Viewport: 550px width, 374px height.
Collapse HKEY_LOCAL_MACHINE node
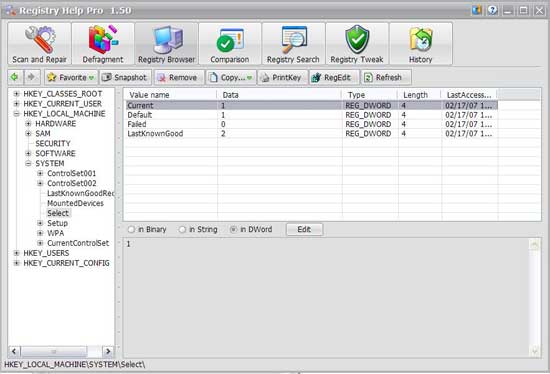pyautogui.click(x=16, y=114)
